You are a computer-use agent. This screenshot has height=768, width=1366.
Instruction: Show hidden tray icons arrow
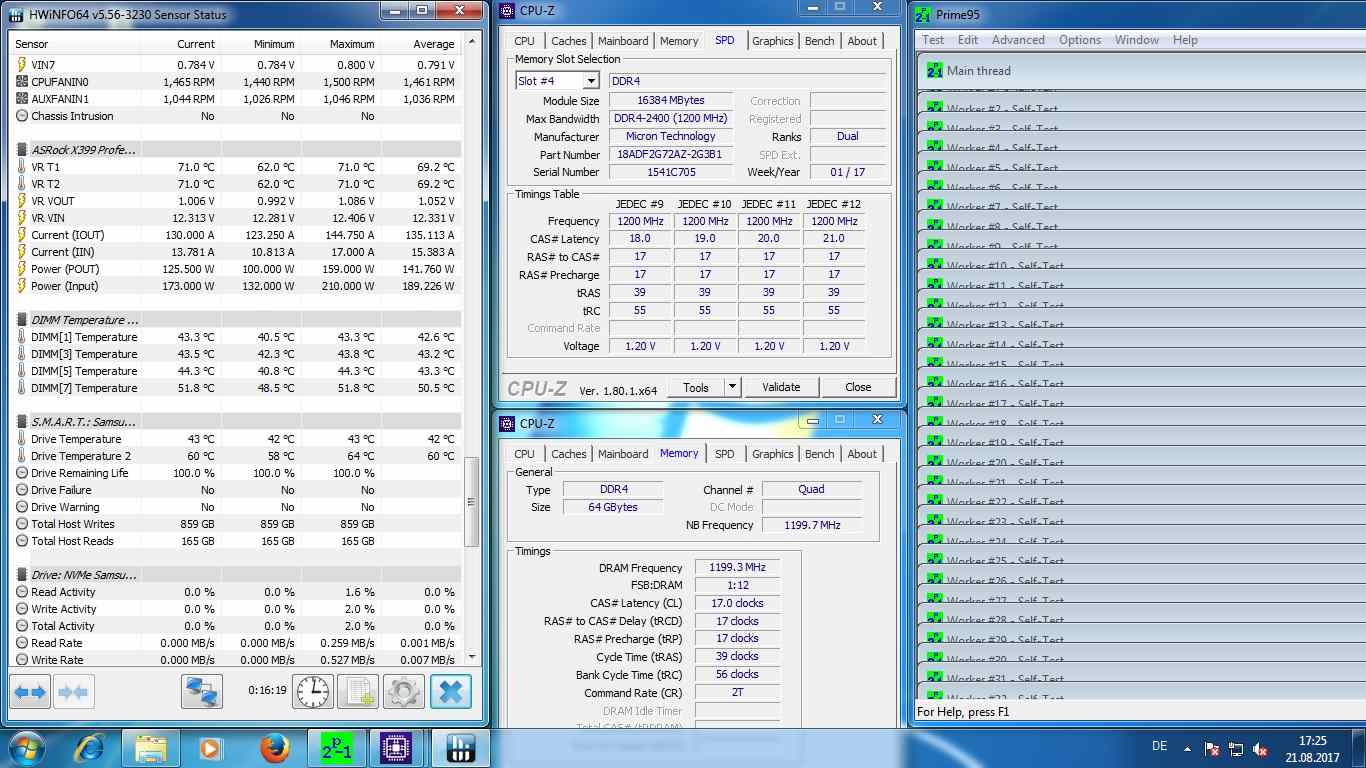point(1187,748)
